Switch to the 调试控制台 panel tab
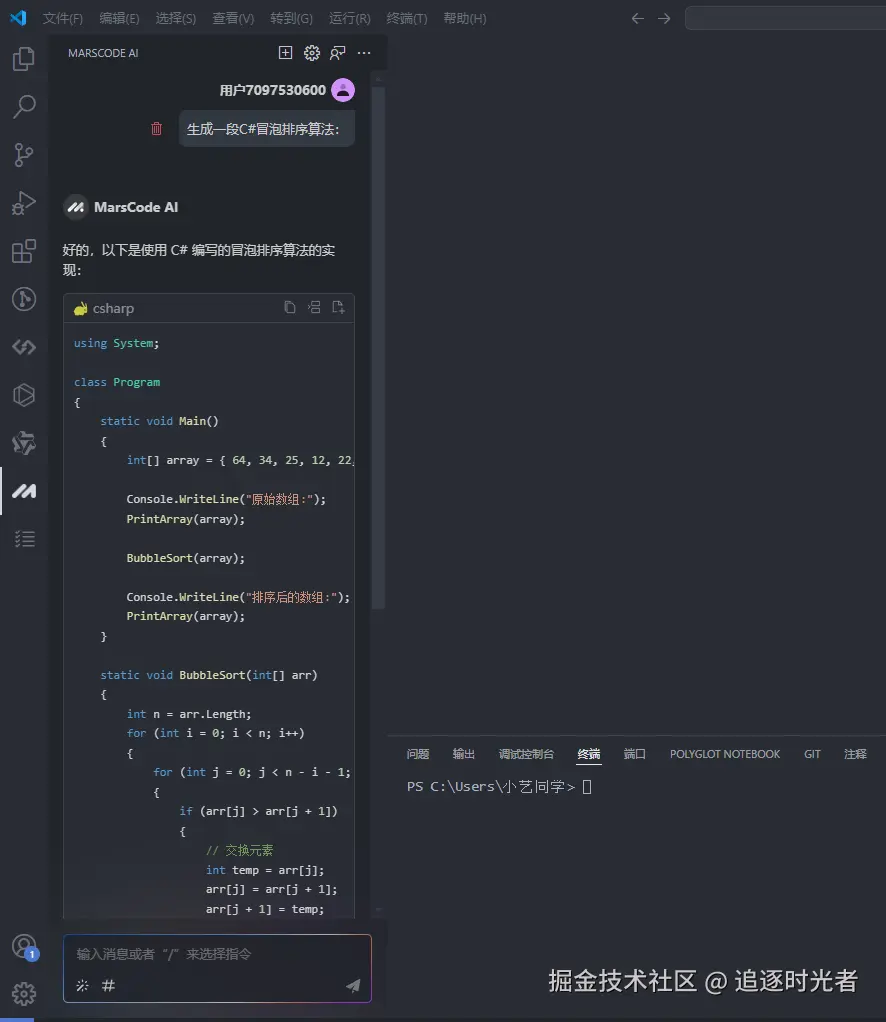This screenshot has width=886, height=1022. pos(526,754)
